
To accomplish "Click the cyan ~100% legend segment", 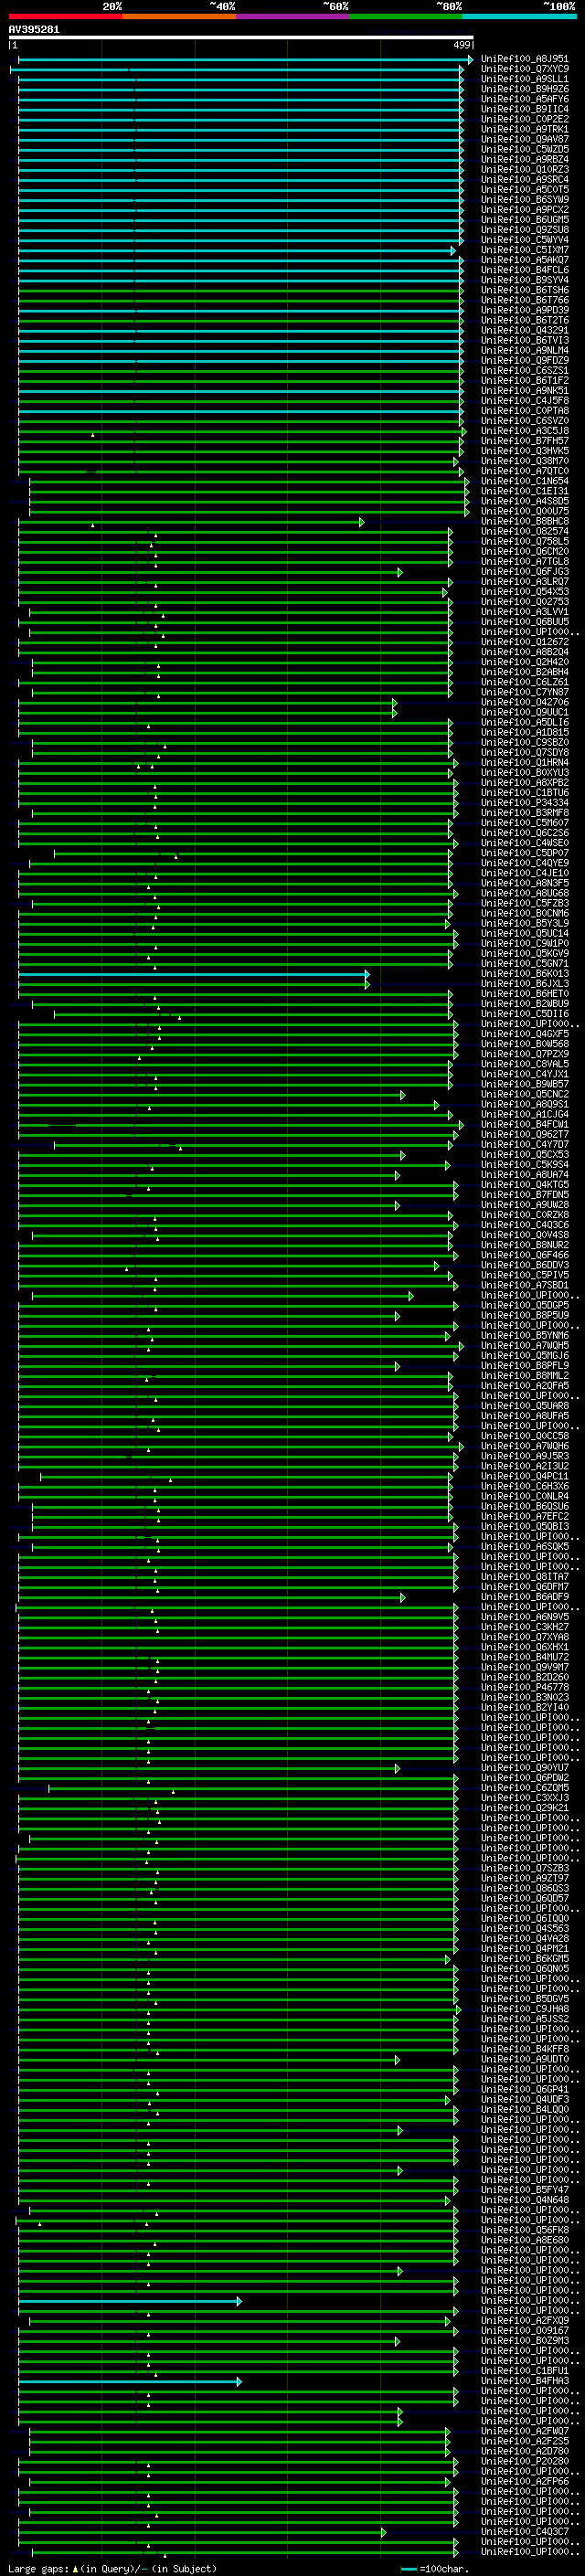I will (x=519, y=16).
